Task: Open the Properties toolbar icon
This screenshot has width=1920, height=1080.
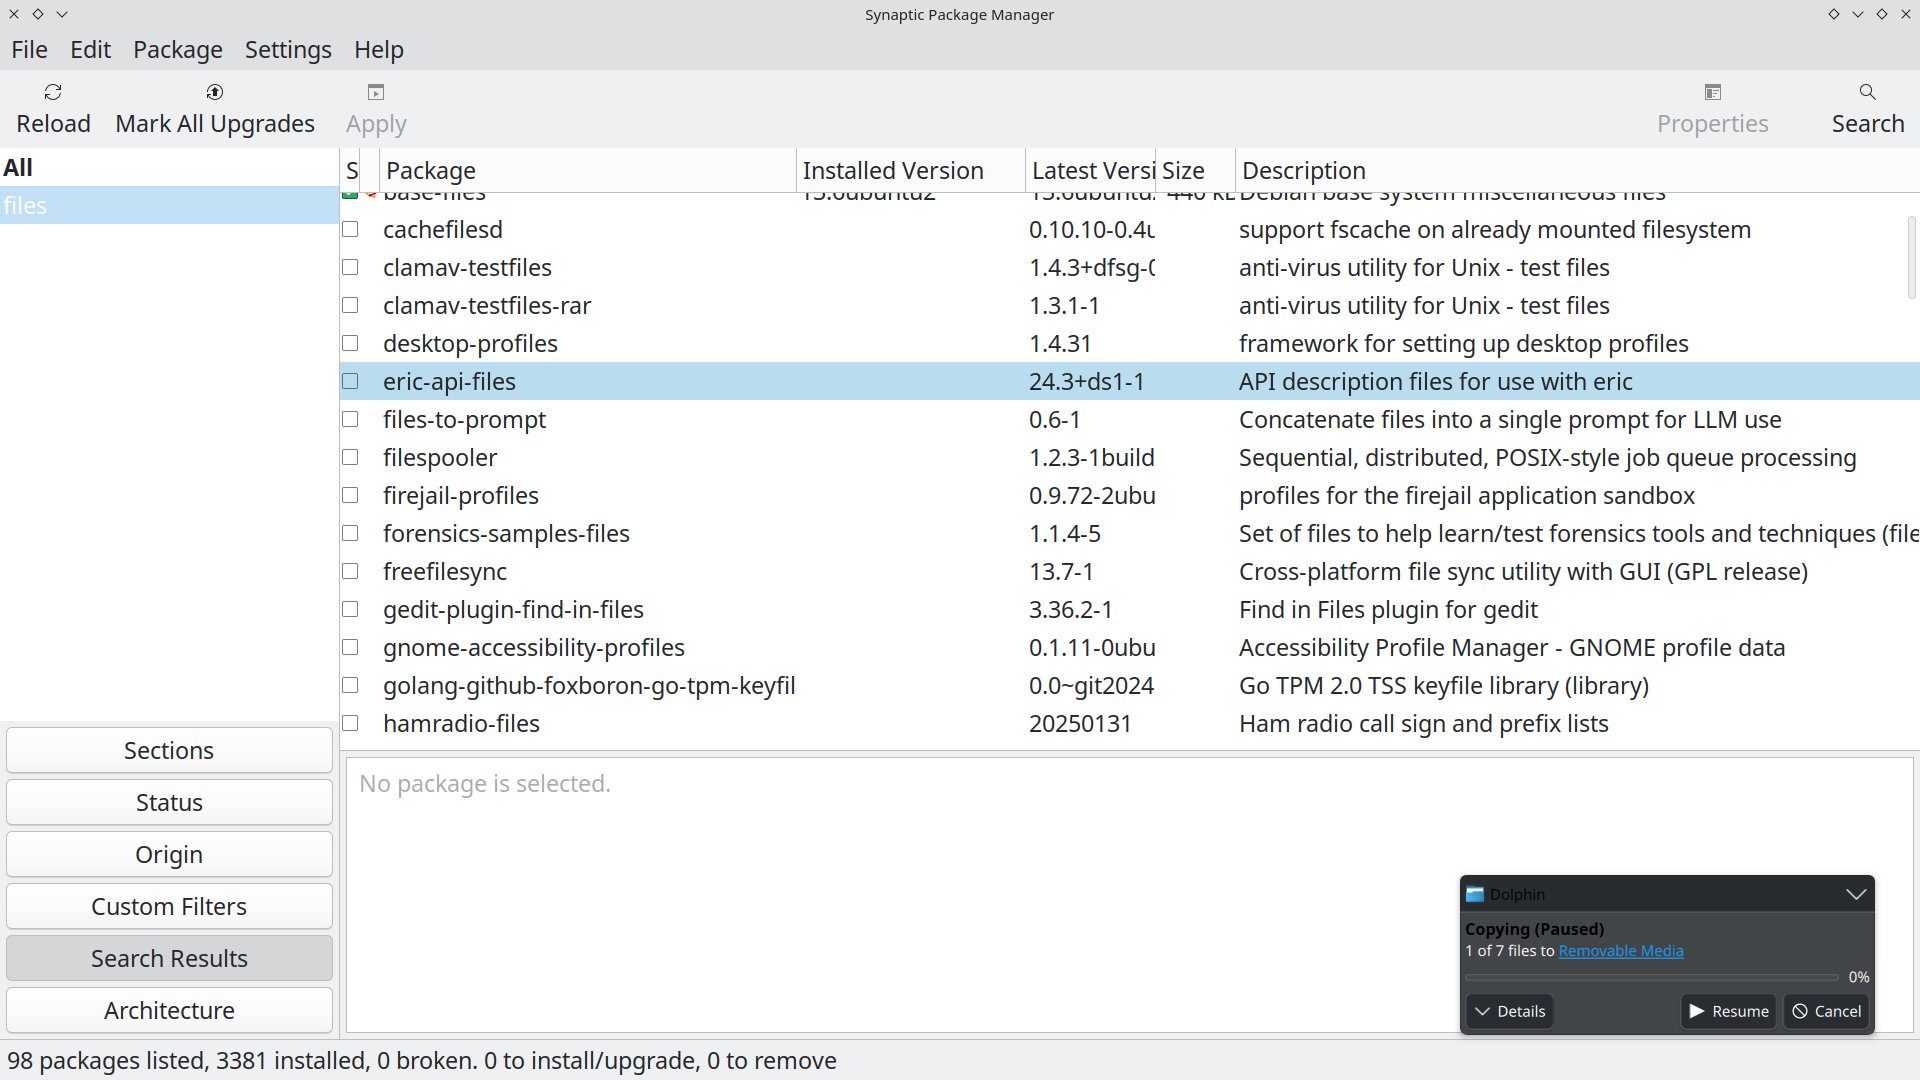Action: click(x=1712, y=92)
